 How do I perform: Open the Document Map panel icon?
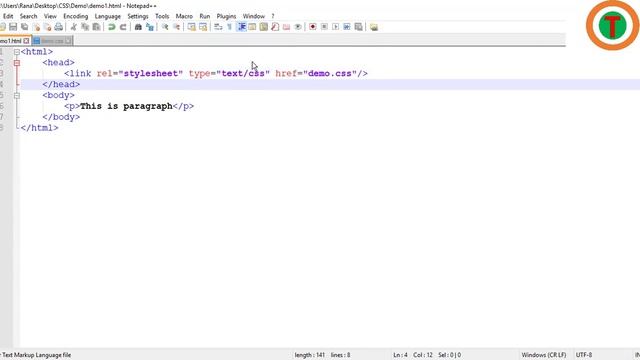click(x=264, y=27)
